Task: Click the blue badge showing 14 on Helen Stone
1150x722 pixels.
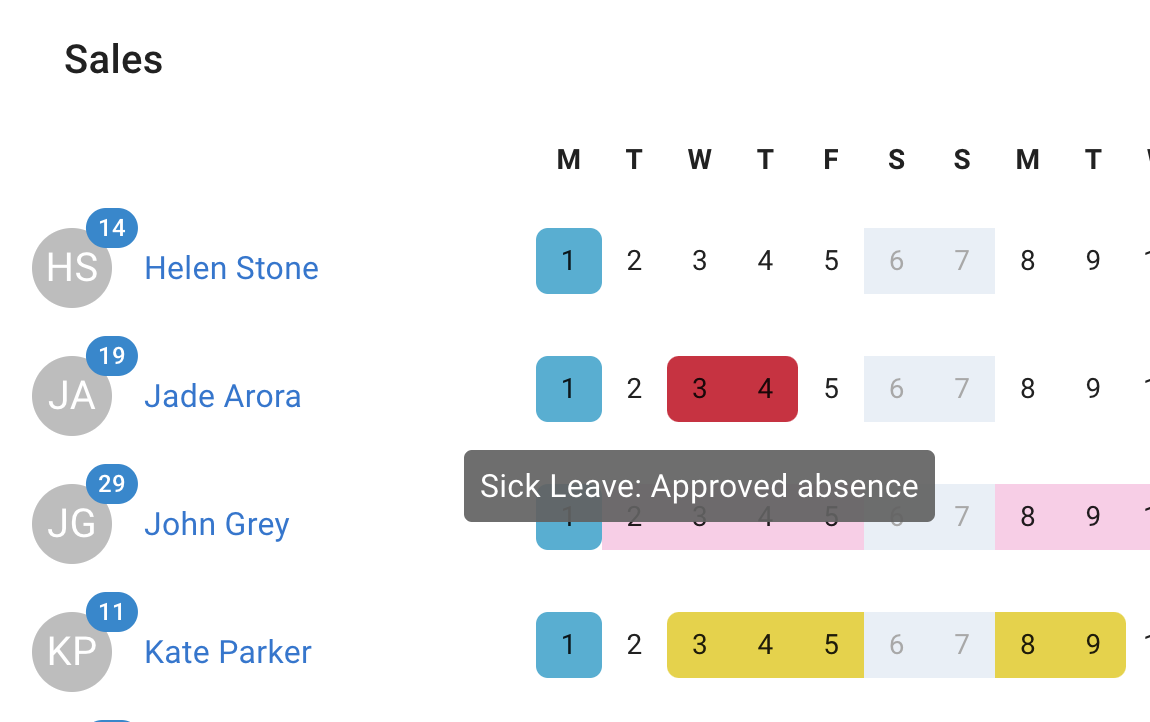Action: click(112, 228)
